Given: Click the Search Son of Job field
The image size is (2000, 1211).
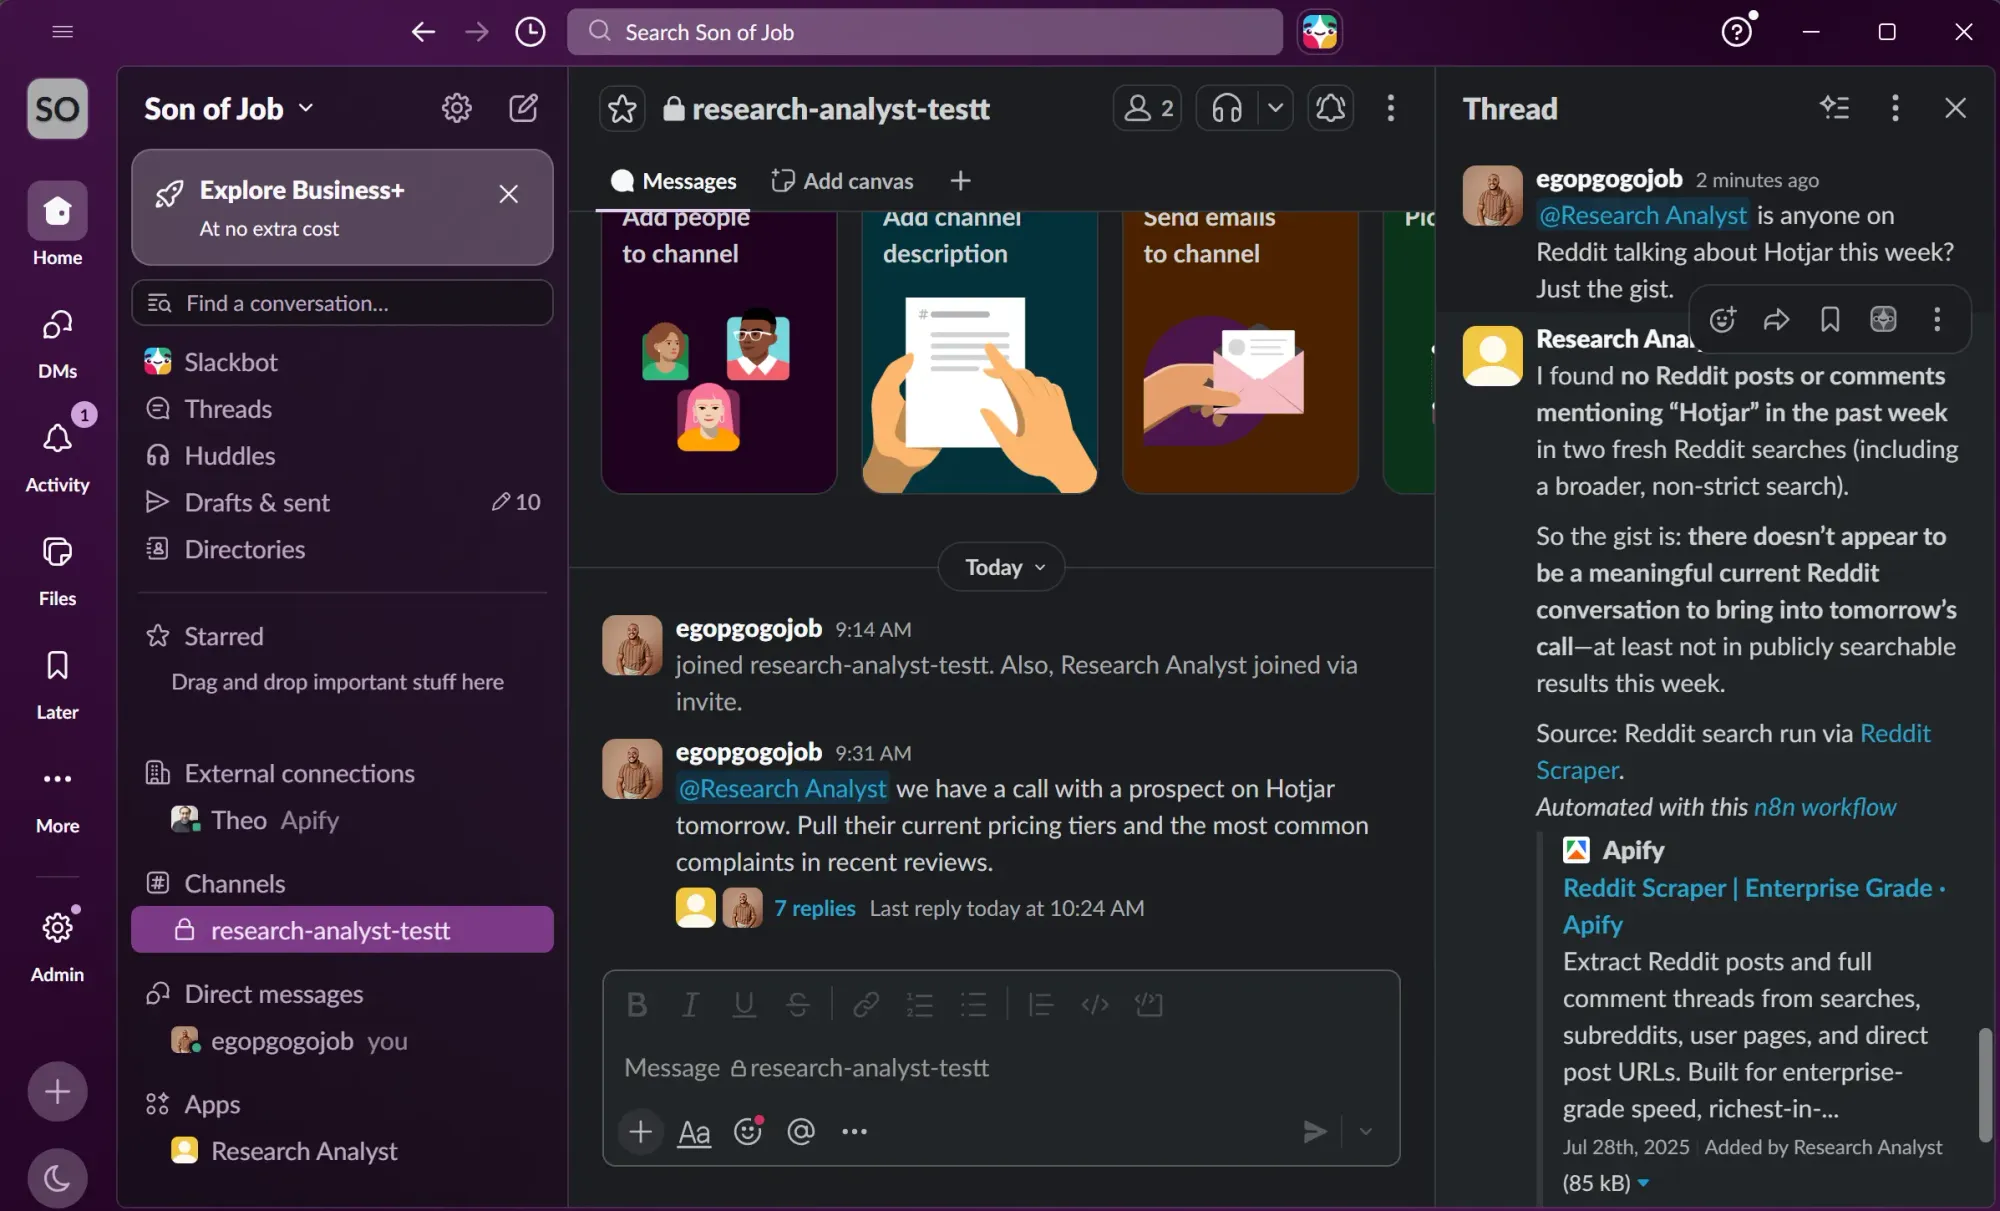Looking at the screenshot, I should click(924, 32).
